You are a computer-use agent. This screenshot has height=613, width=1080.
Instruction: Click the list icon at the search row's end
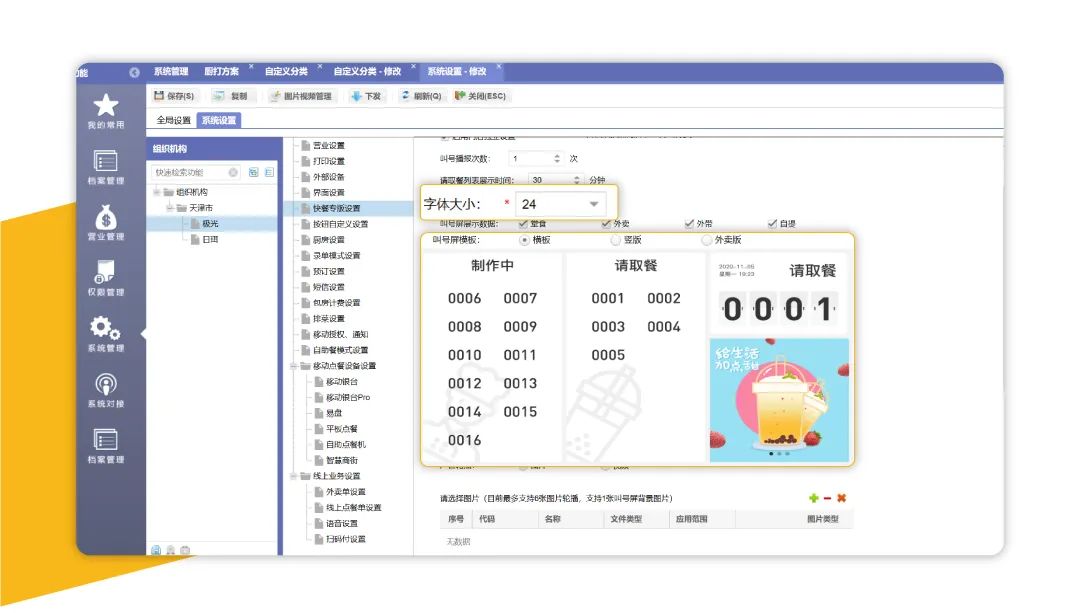pos(269,172)
